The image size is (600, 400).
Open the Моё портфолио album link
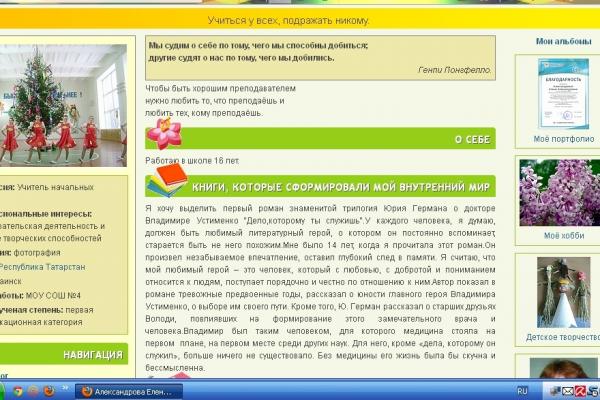(564, 139)
